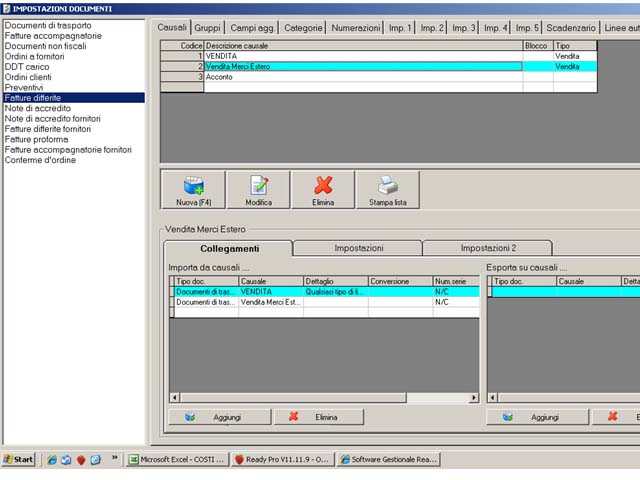Click the Descrizione causale column header

363,46
